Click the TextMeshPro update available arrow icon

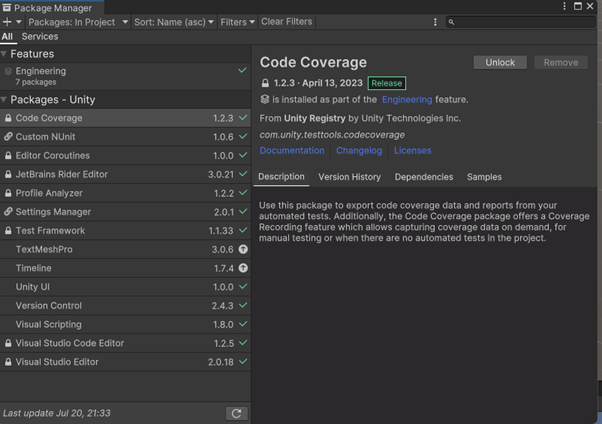tap(243, 250)
